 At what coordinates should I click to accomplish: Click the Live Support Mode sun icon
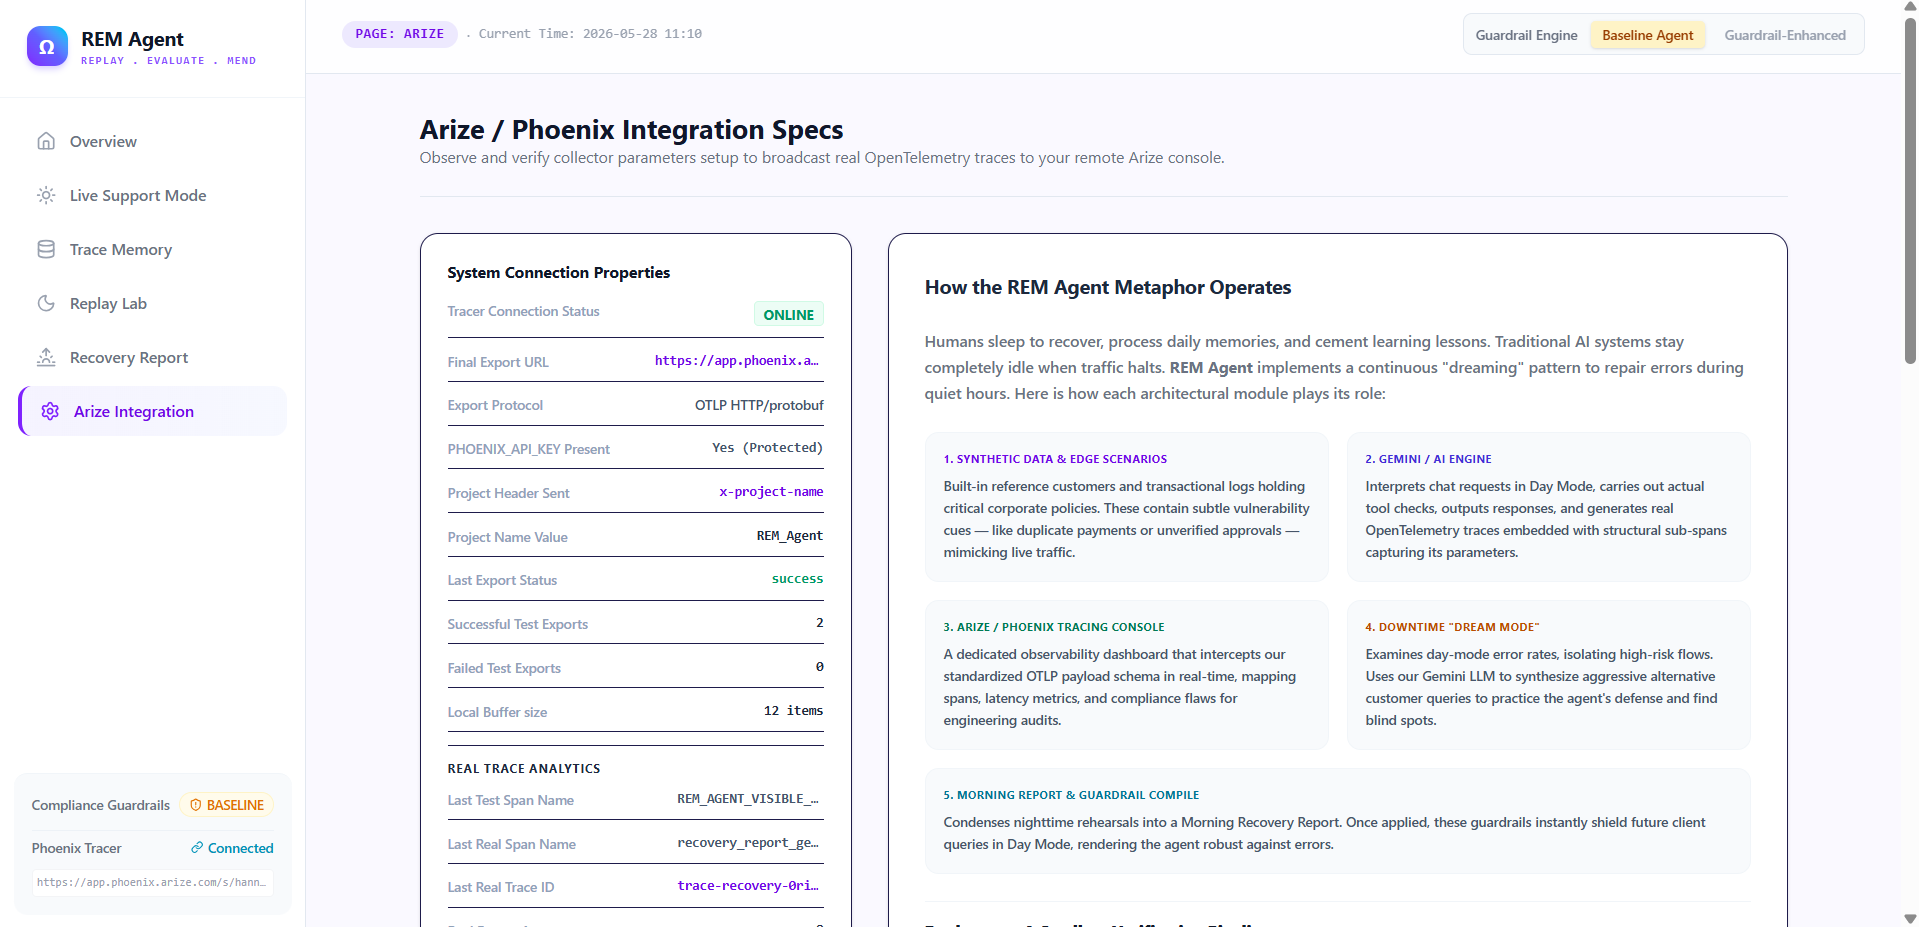(x=46, y=195)
